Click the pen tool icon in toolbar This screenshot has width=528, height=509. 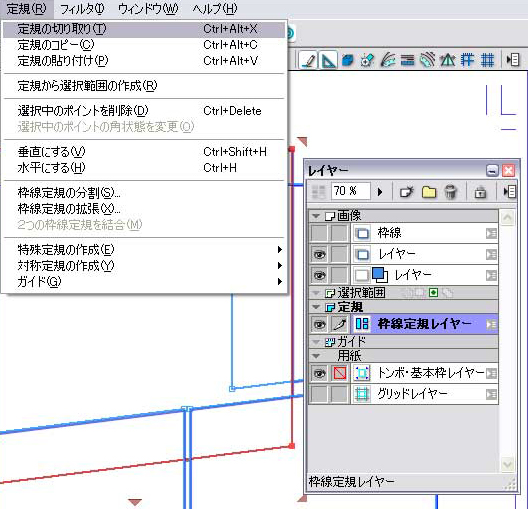308,60
